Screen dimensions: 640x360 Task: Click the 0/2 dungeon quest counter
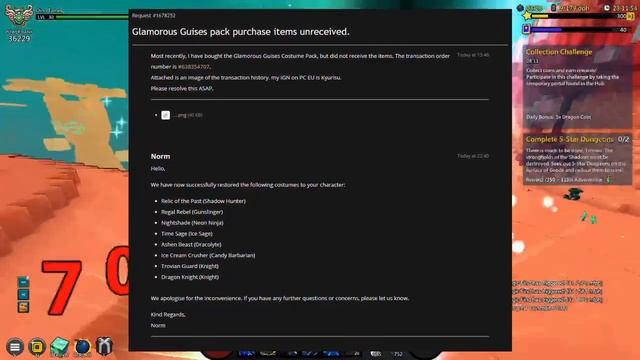pyautogui.click(x=623, y=139)
